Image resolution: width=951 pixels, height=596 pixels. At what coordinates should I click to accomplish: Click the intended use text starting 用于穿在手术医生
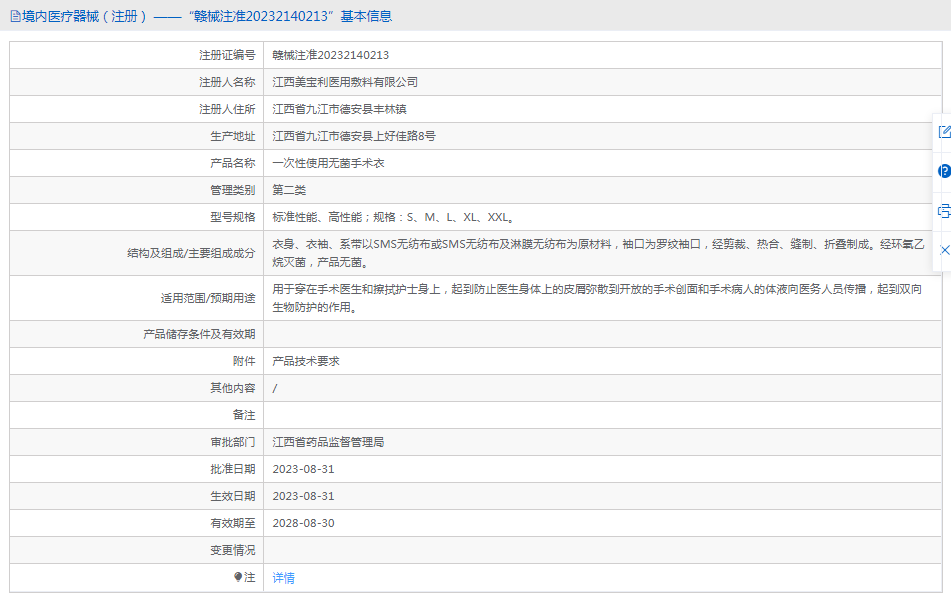pyautogui.click(x=597, y=298)
